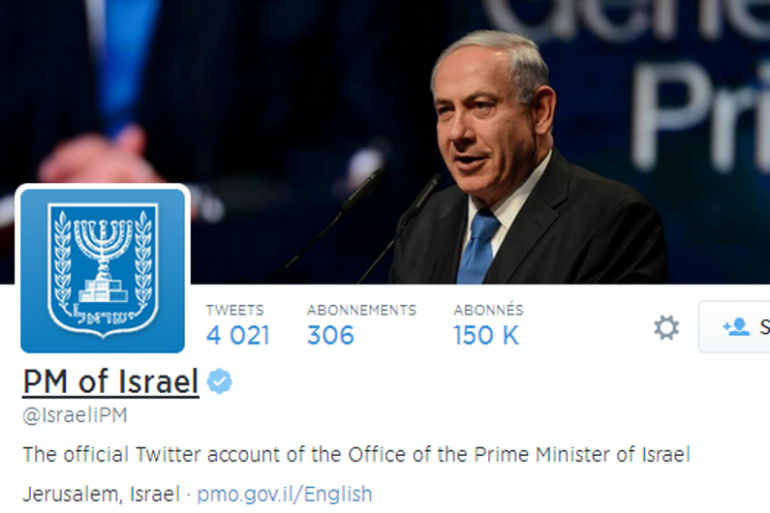Viewport: 770px width, 513px height.
Task: Open the gear settings menu
Action: pyautogui.click(x=666, y=328)
